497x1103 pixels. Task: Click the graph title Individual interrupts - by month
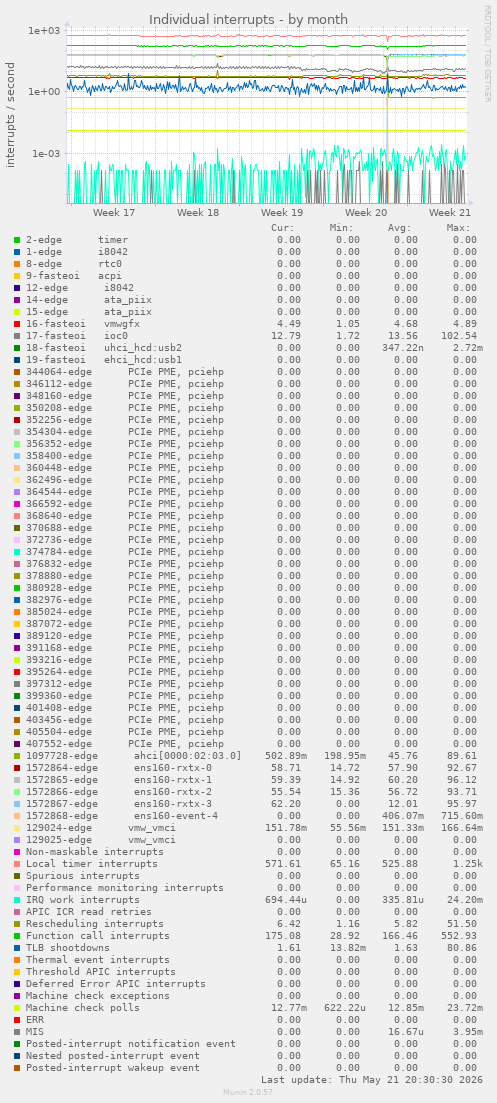[x=248, y=19]
